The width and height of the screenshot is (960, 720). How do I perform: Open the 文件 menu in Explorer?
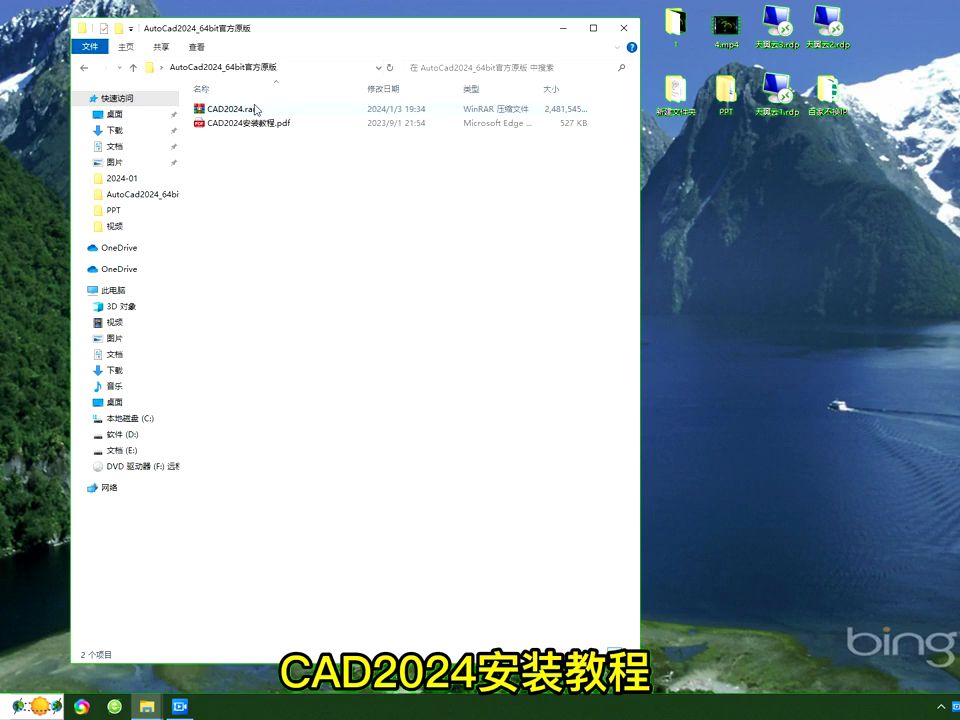pos(89,46)
